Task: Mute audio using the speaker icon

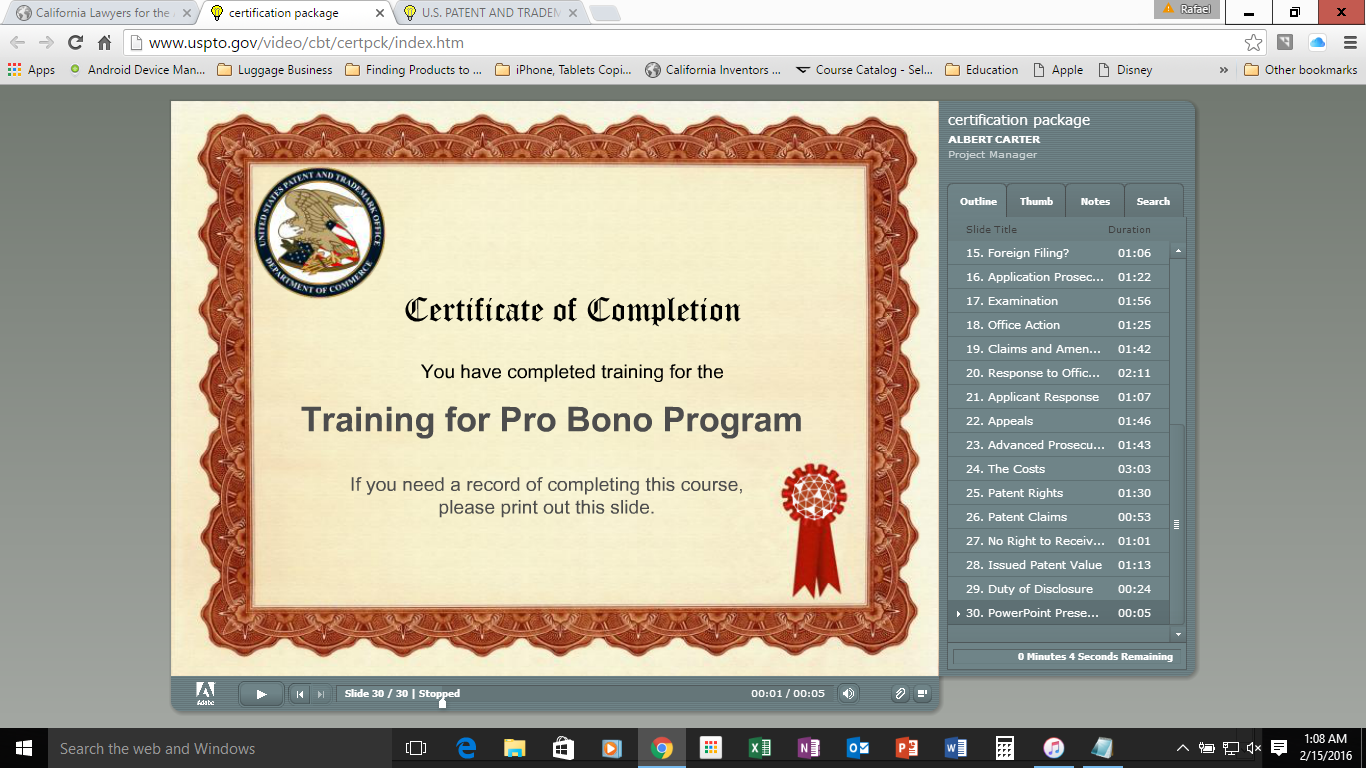Action: tap(848, 692)
